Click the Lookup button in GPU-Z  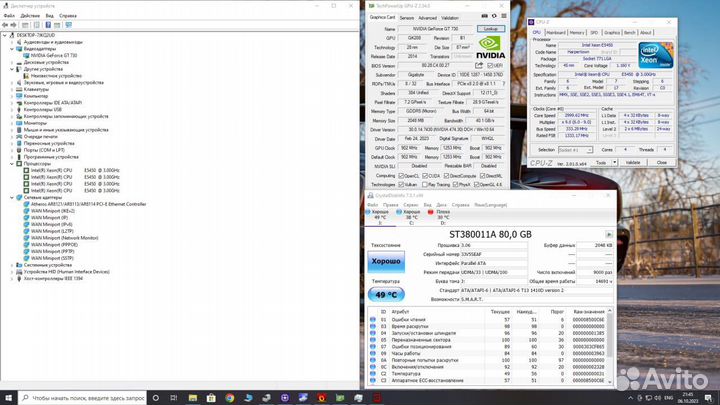pos(490,28)
